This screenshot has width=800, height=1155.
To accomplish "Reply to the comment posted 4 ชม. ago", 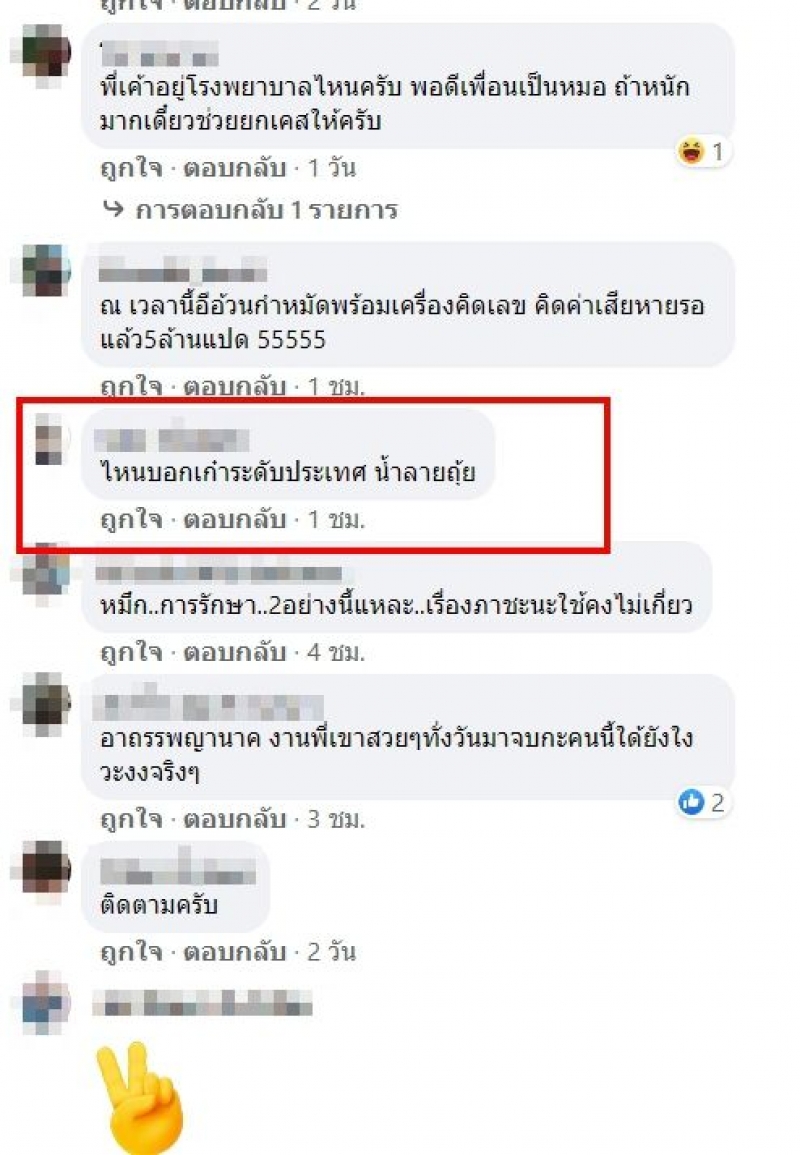I will pos(234,652).
